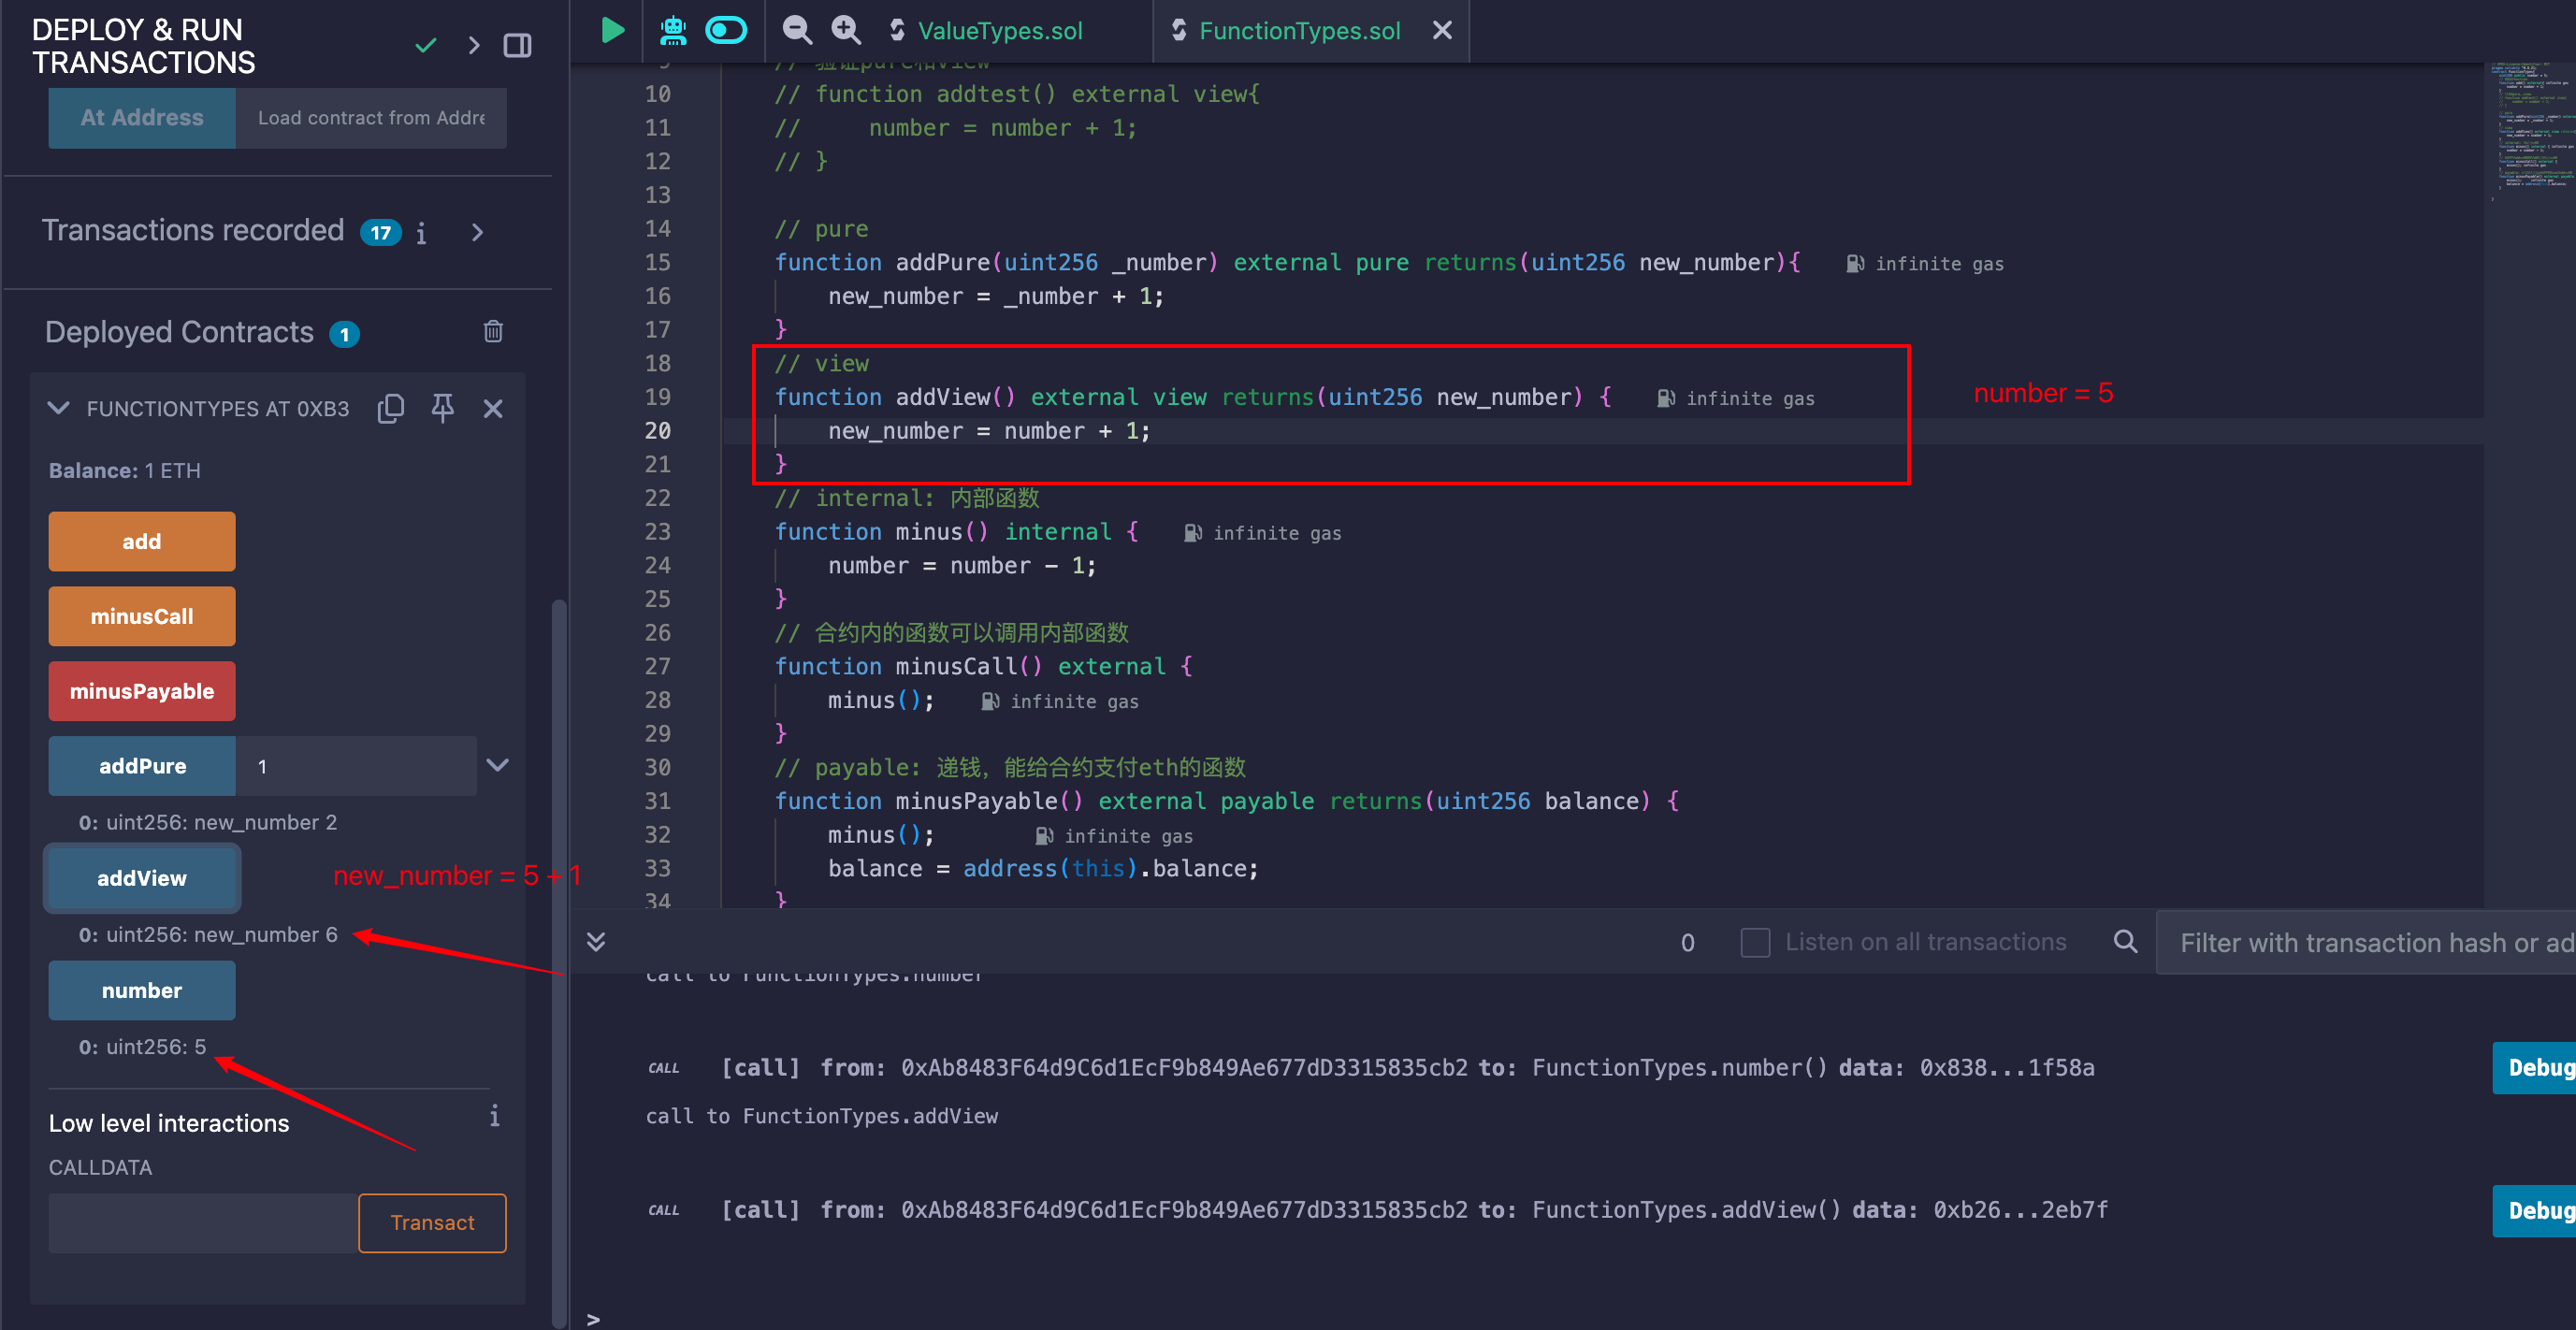The height and width of the screenshot is (1330, 2576).
Task: Click the addView result 'new_number 6'
Action: click(x=208, y=934)
